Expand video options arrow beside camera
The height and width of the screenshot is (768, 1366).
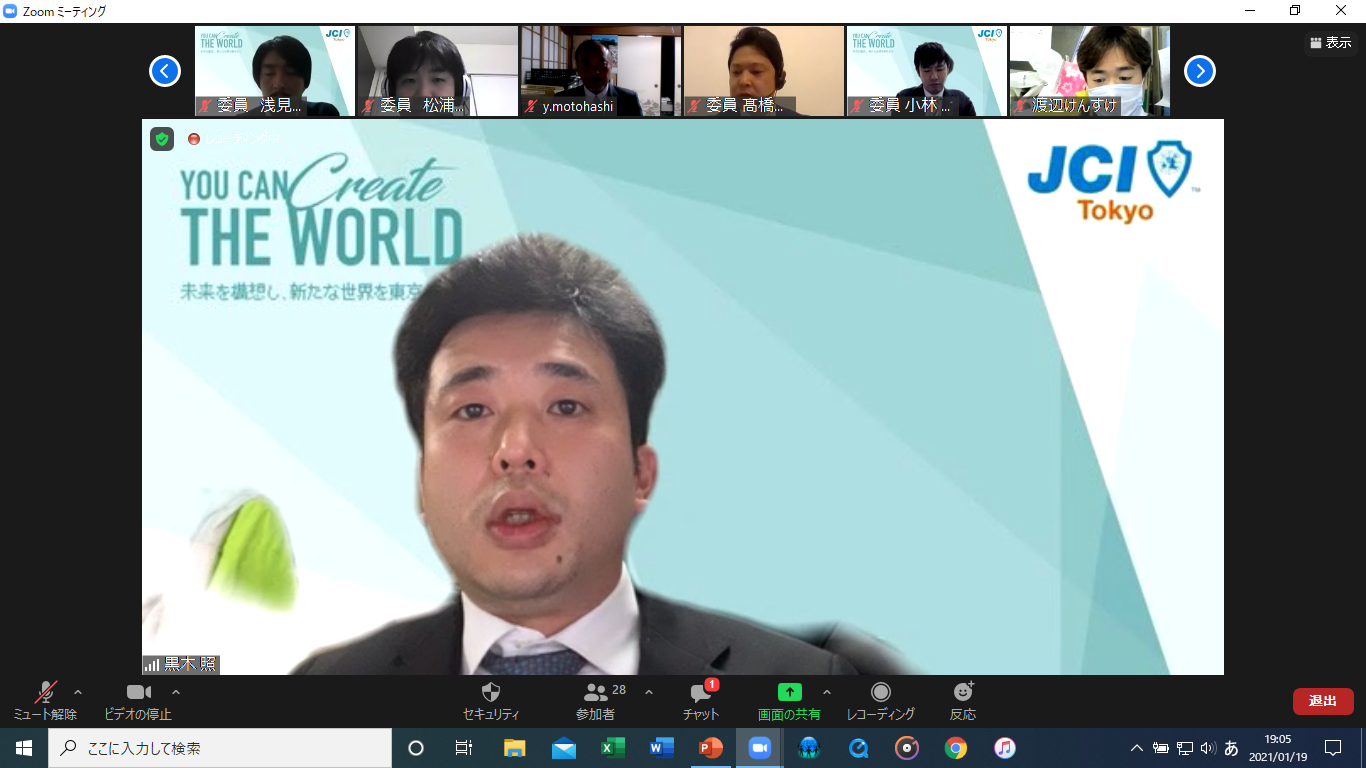pos(176,692)
